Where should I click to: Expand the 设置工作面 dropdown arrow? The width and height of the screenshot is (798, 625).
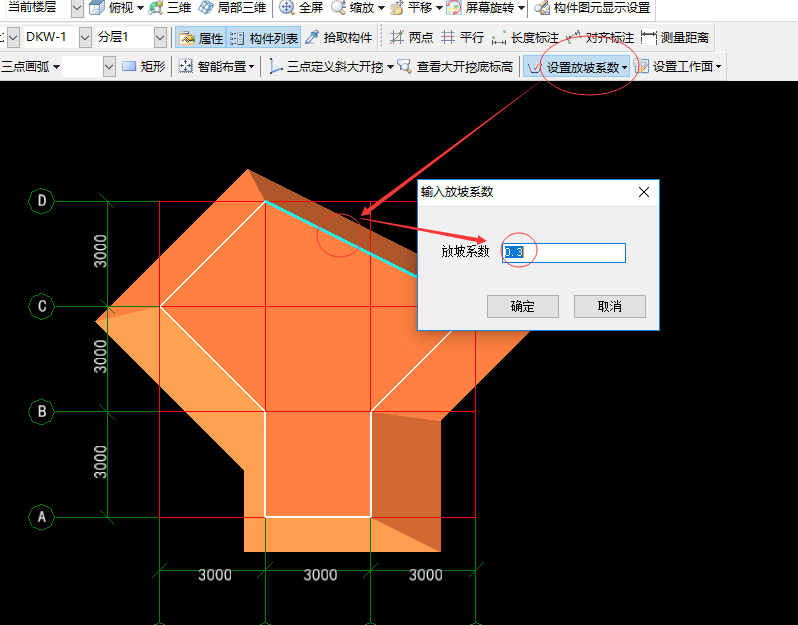pos(718,67)
